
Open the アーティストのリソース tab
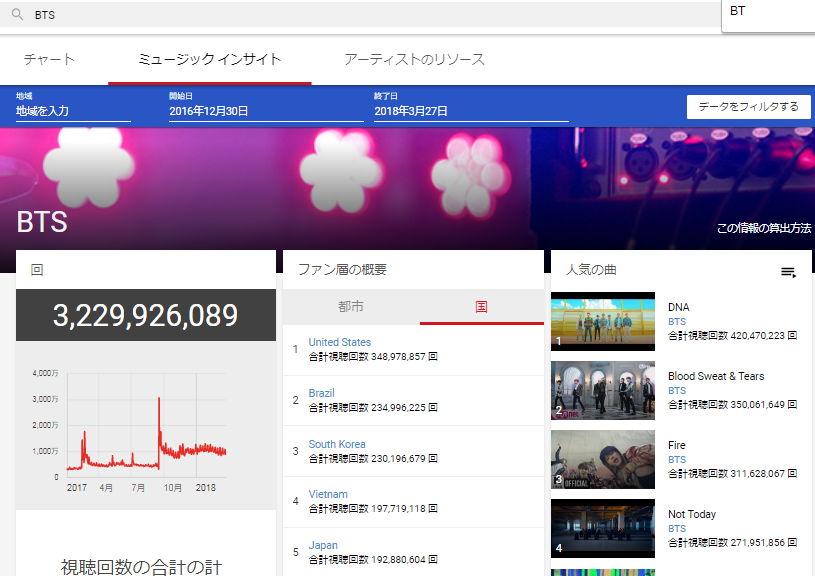[x=414, y=59]
